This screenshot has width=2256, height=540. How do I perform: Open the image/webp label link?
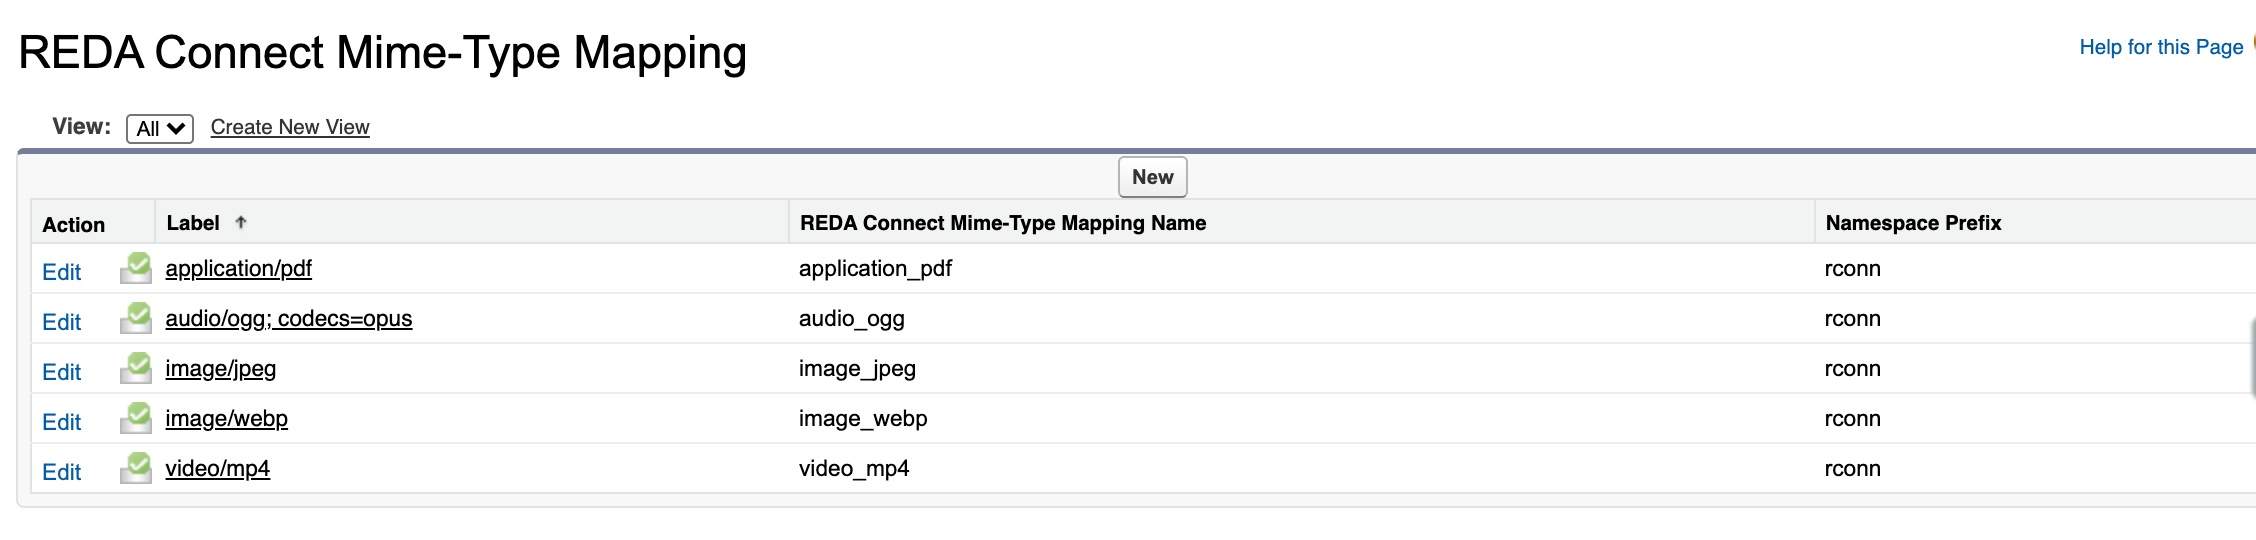tap(226, 418)
